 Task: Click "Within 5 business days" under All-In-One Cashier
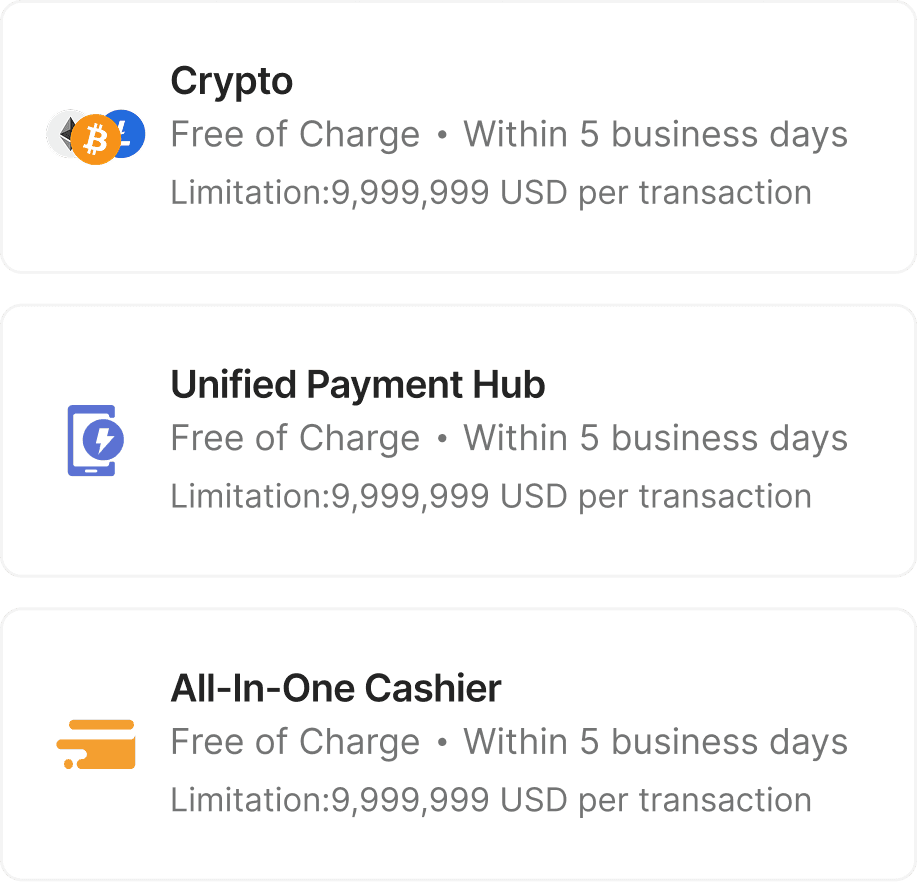(655, 742)
